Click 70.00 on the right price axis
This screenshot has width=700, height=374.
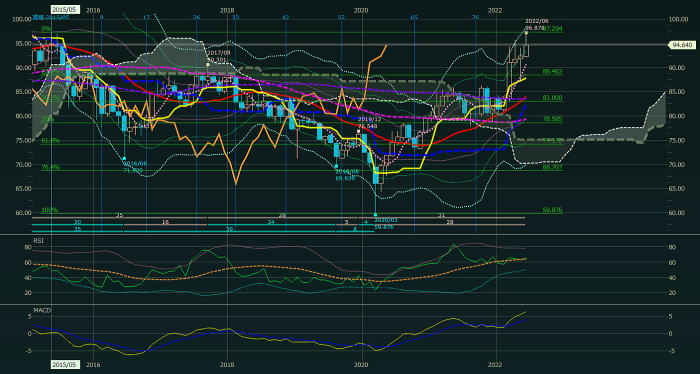678,164
